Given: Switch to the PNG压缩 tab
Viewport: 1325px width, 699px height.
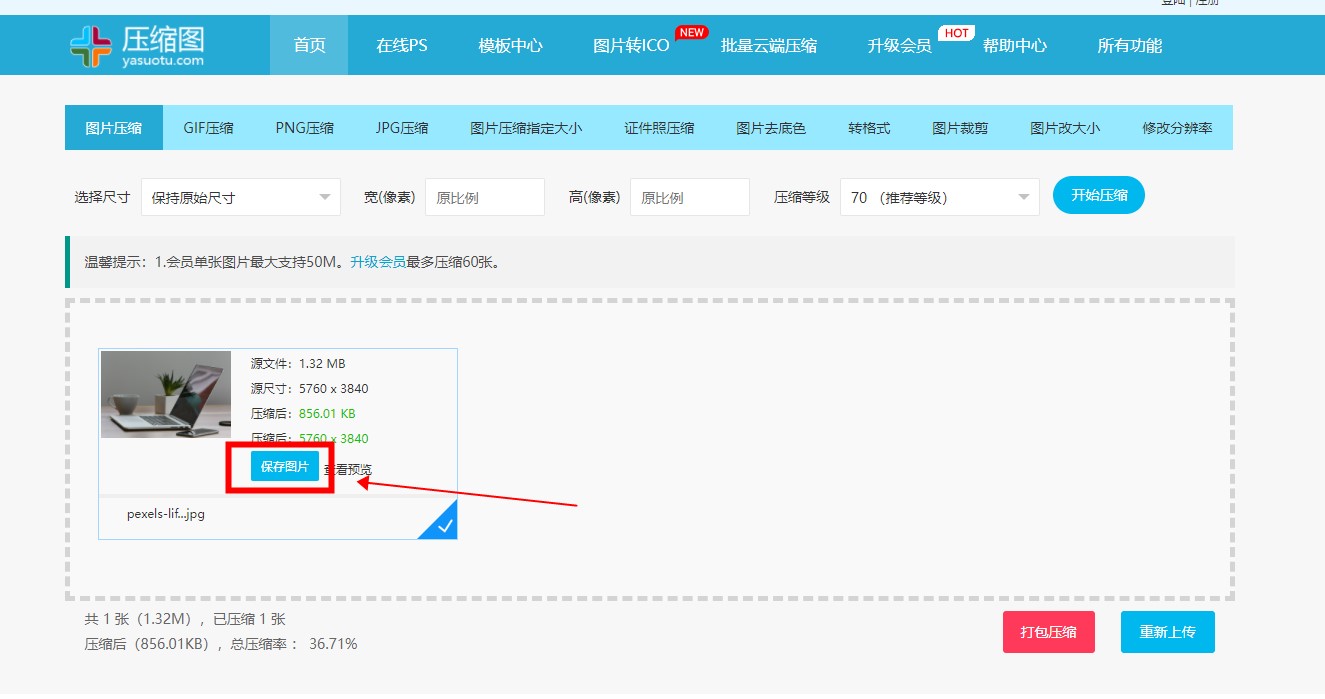Looking at the screenshot, I should click(304, 128).
